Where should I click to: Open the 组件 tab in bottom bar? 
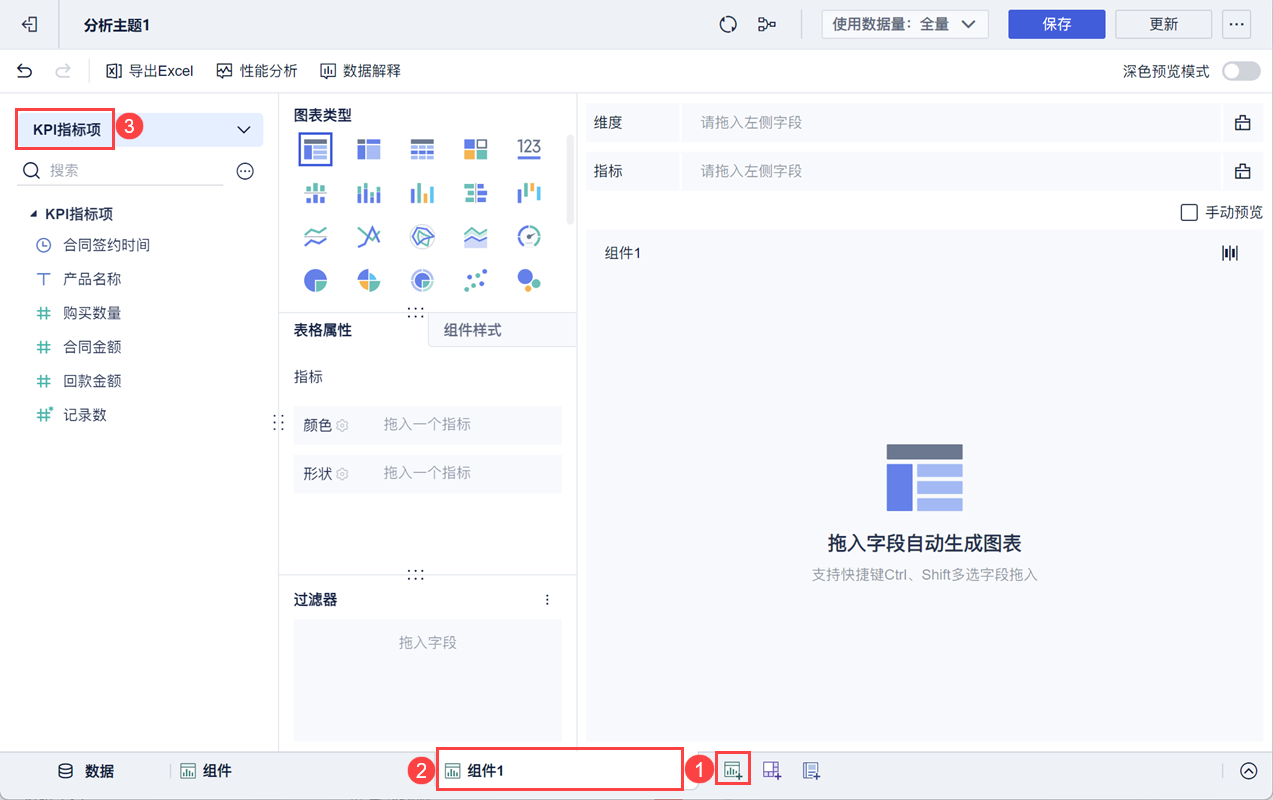click(x=206, y=771)
